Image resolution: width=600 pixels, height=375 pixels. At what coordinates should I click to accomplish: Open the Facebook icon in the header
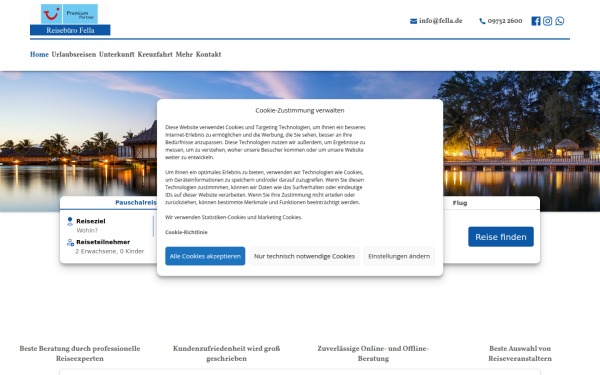tap(536, 21)
